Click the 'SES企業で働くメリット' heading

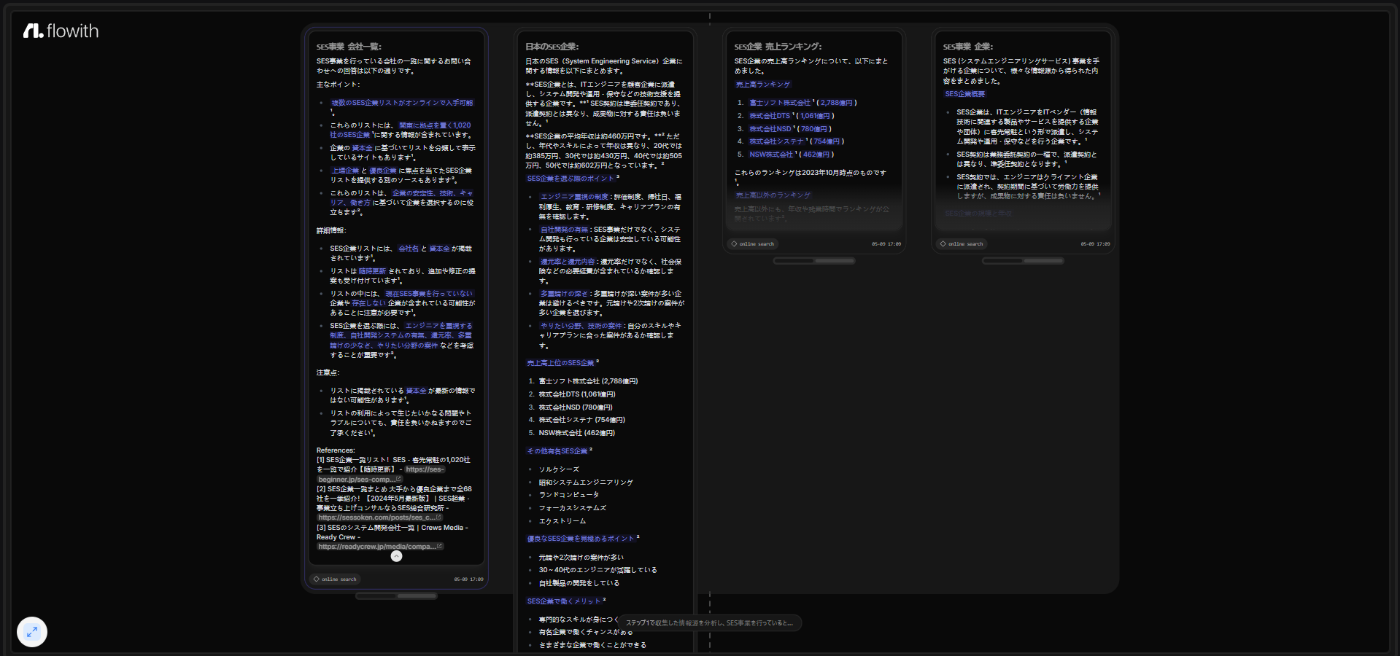click(x=563, y=601)
